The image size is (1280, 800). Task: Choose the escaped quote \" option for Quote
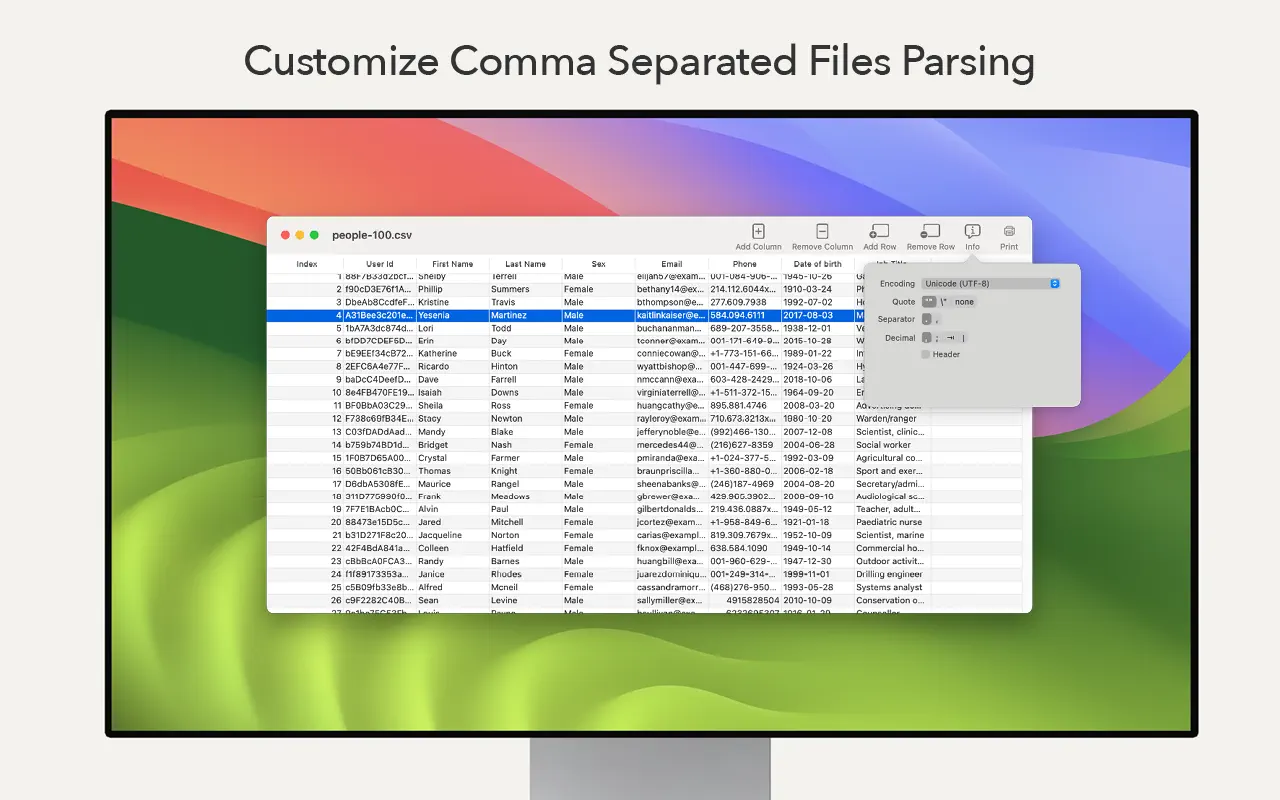tap(945, 301)
